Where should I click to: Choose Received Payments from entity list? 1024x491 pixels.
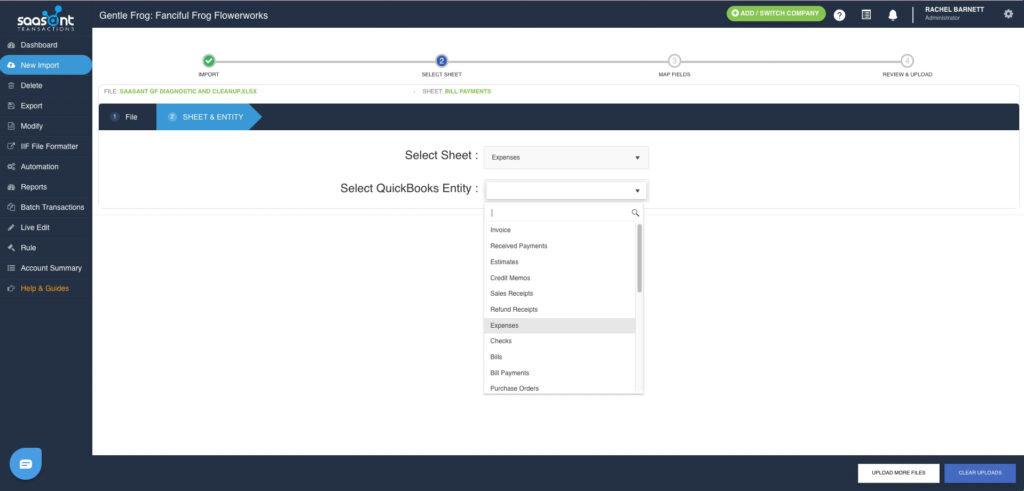[560, 246]
